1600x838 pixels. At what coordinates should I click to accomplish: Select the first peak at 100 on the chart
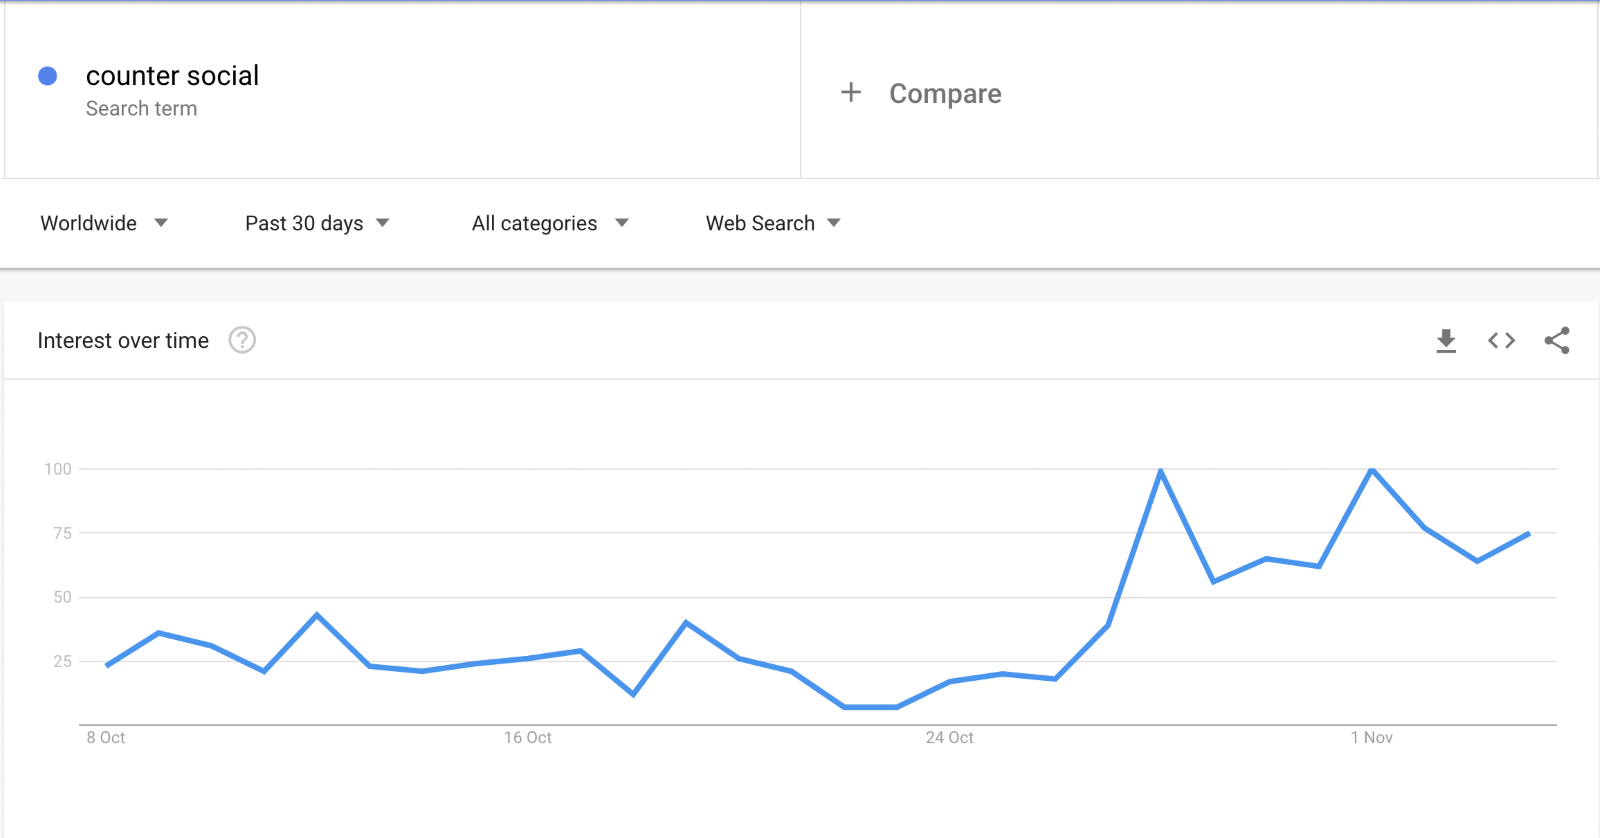(x=1160, y=469)
